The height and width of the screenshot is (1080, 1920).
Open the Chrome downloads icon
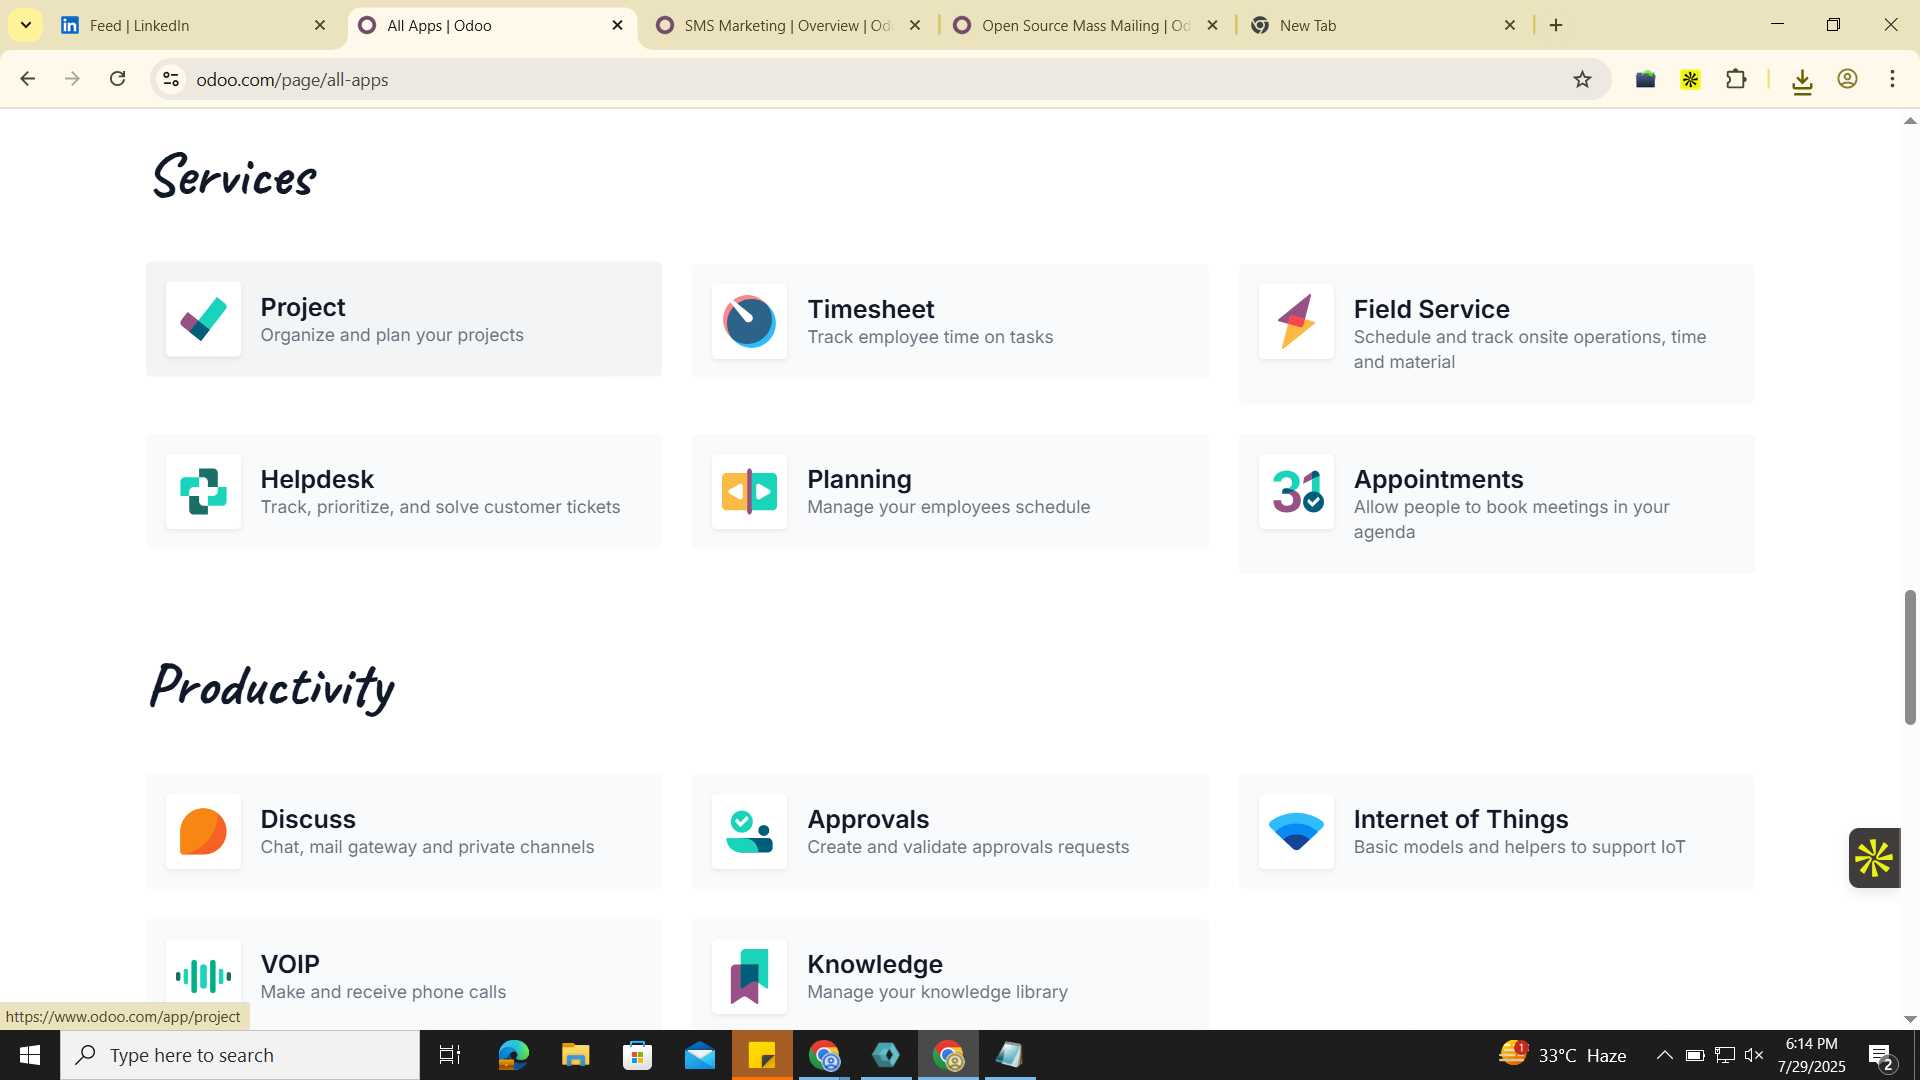1802,81
